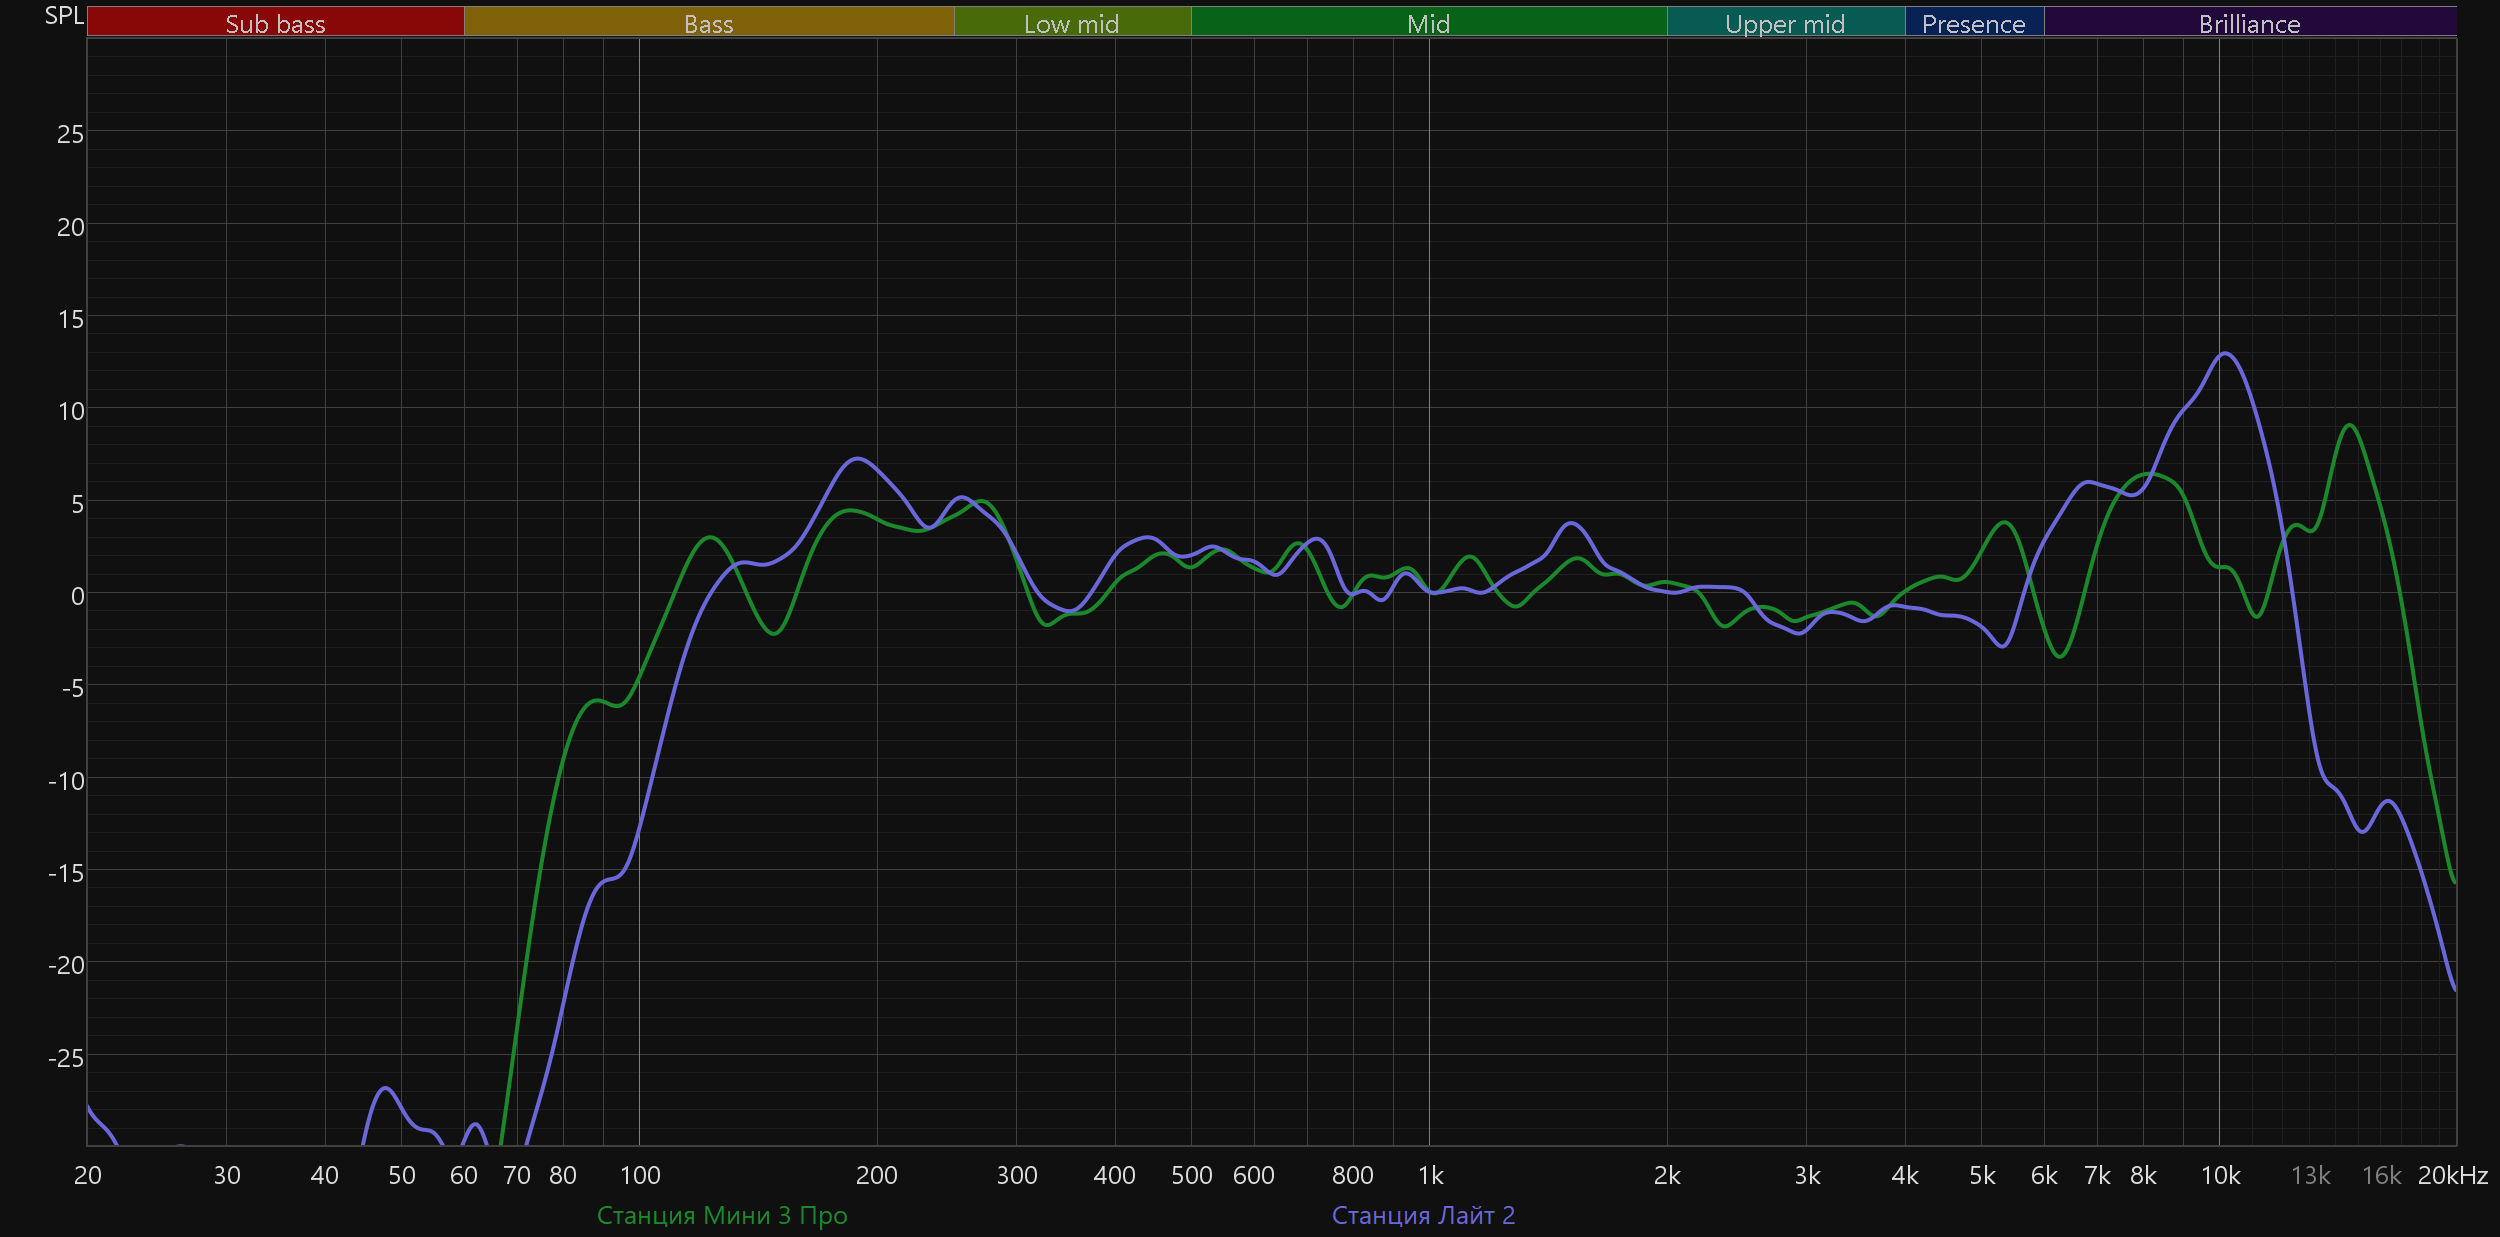Image resolution: width=2500 pixels, height=1237 pixels.
Task: Click the green curve's highest peak past 13k
Action: point(2350,426)
